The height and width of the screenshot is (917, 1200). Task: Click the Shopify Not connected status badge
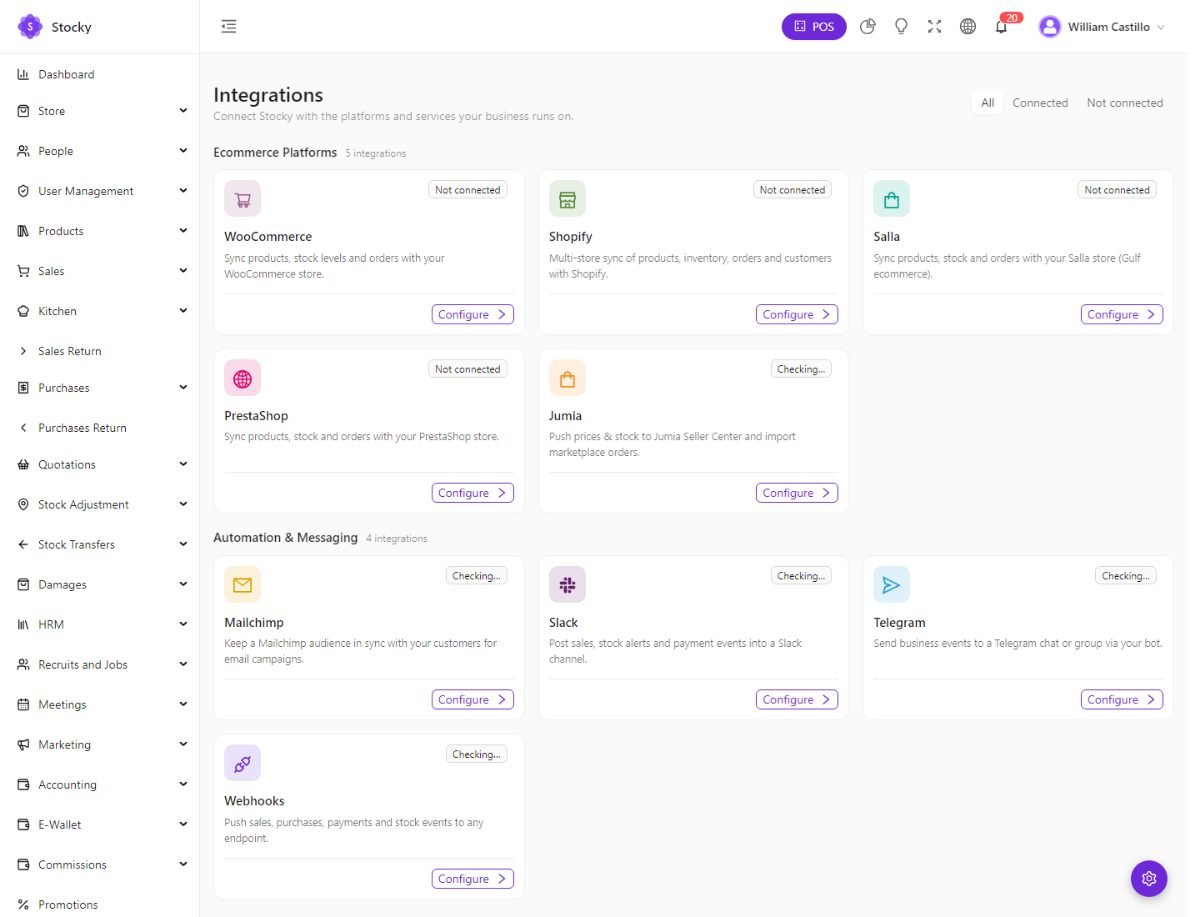pyautogui.click(x=792, y=190)
